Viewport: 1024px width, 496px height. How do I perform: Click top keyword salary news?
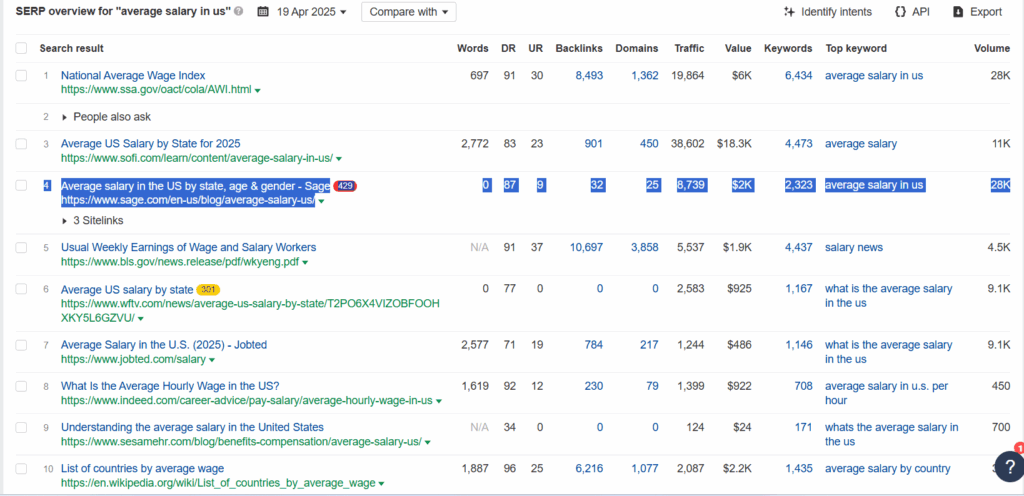pyautogui.click(x=854, y=247)
